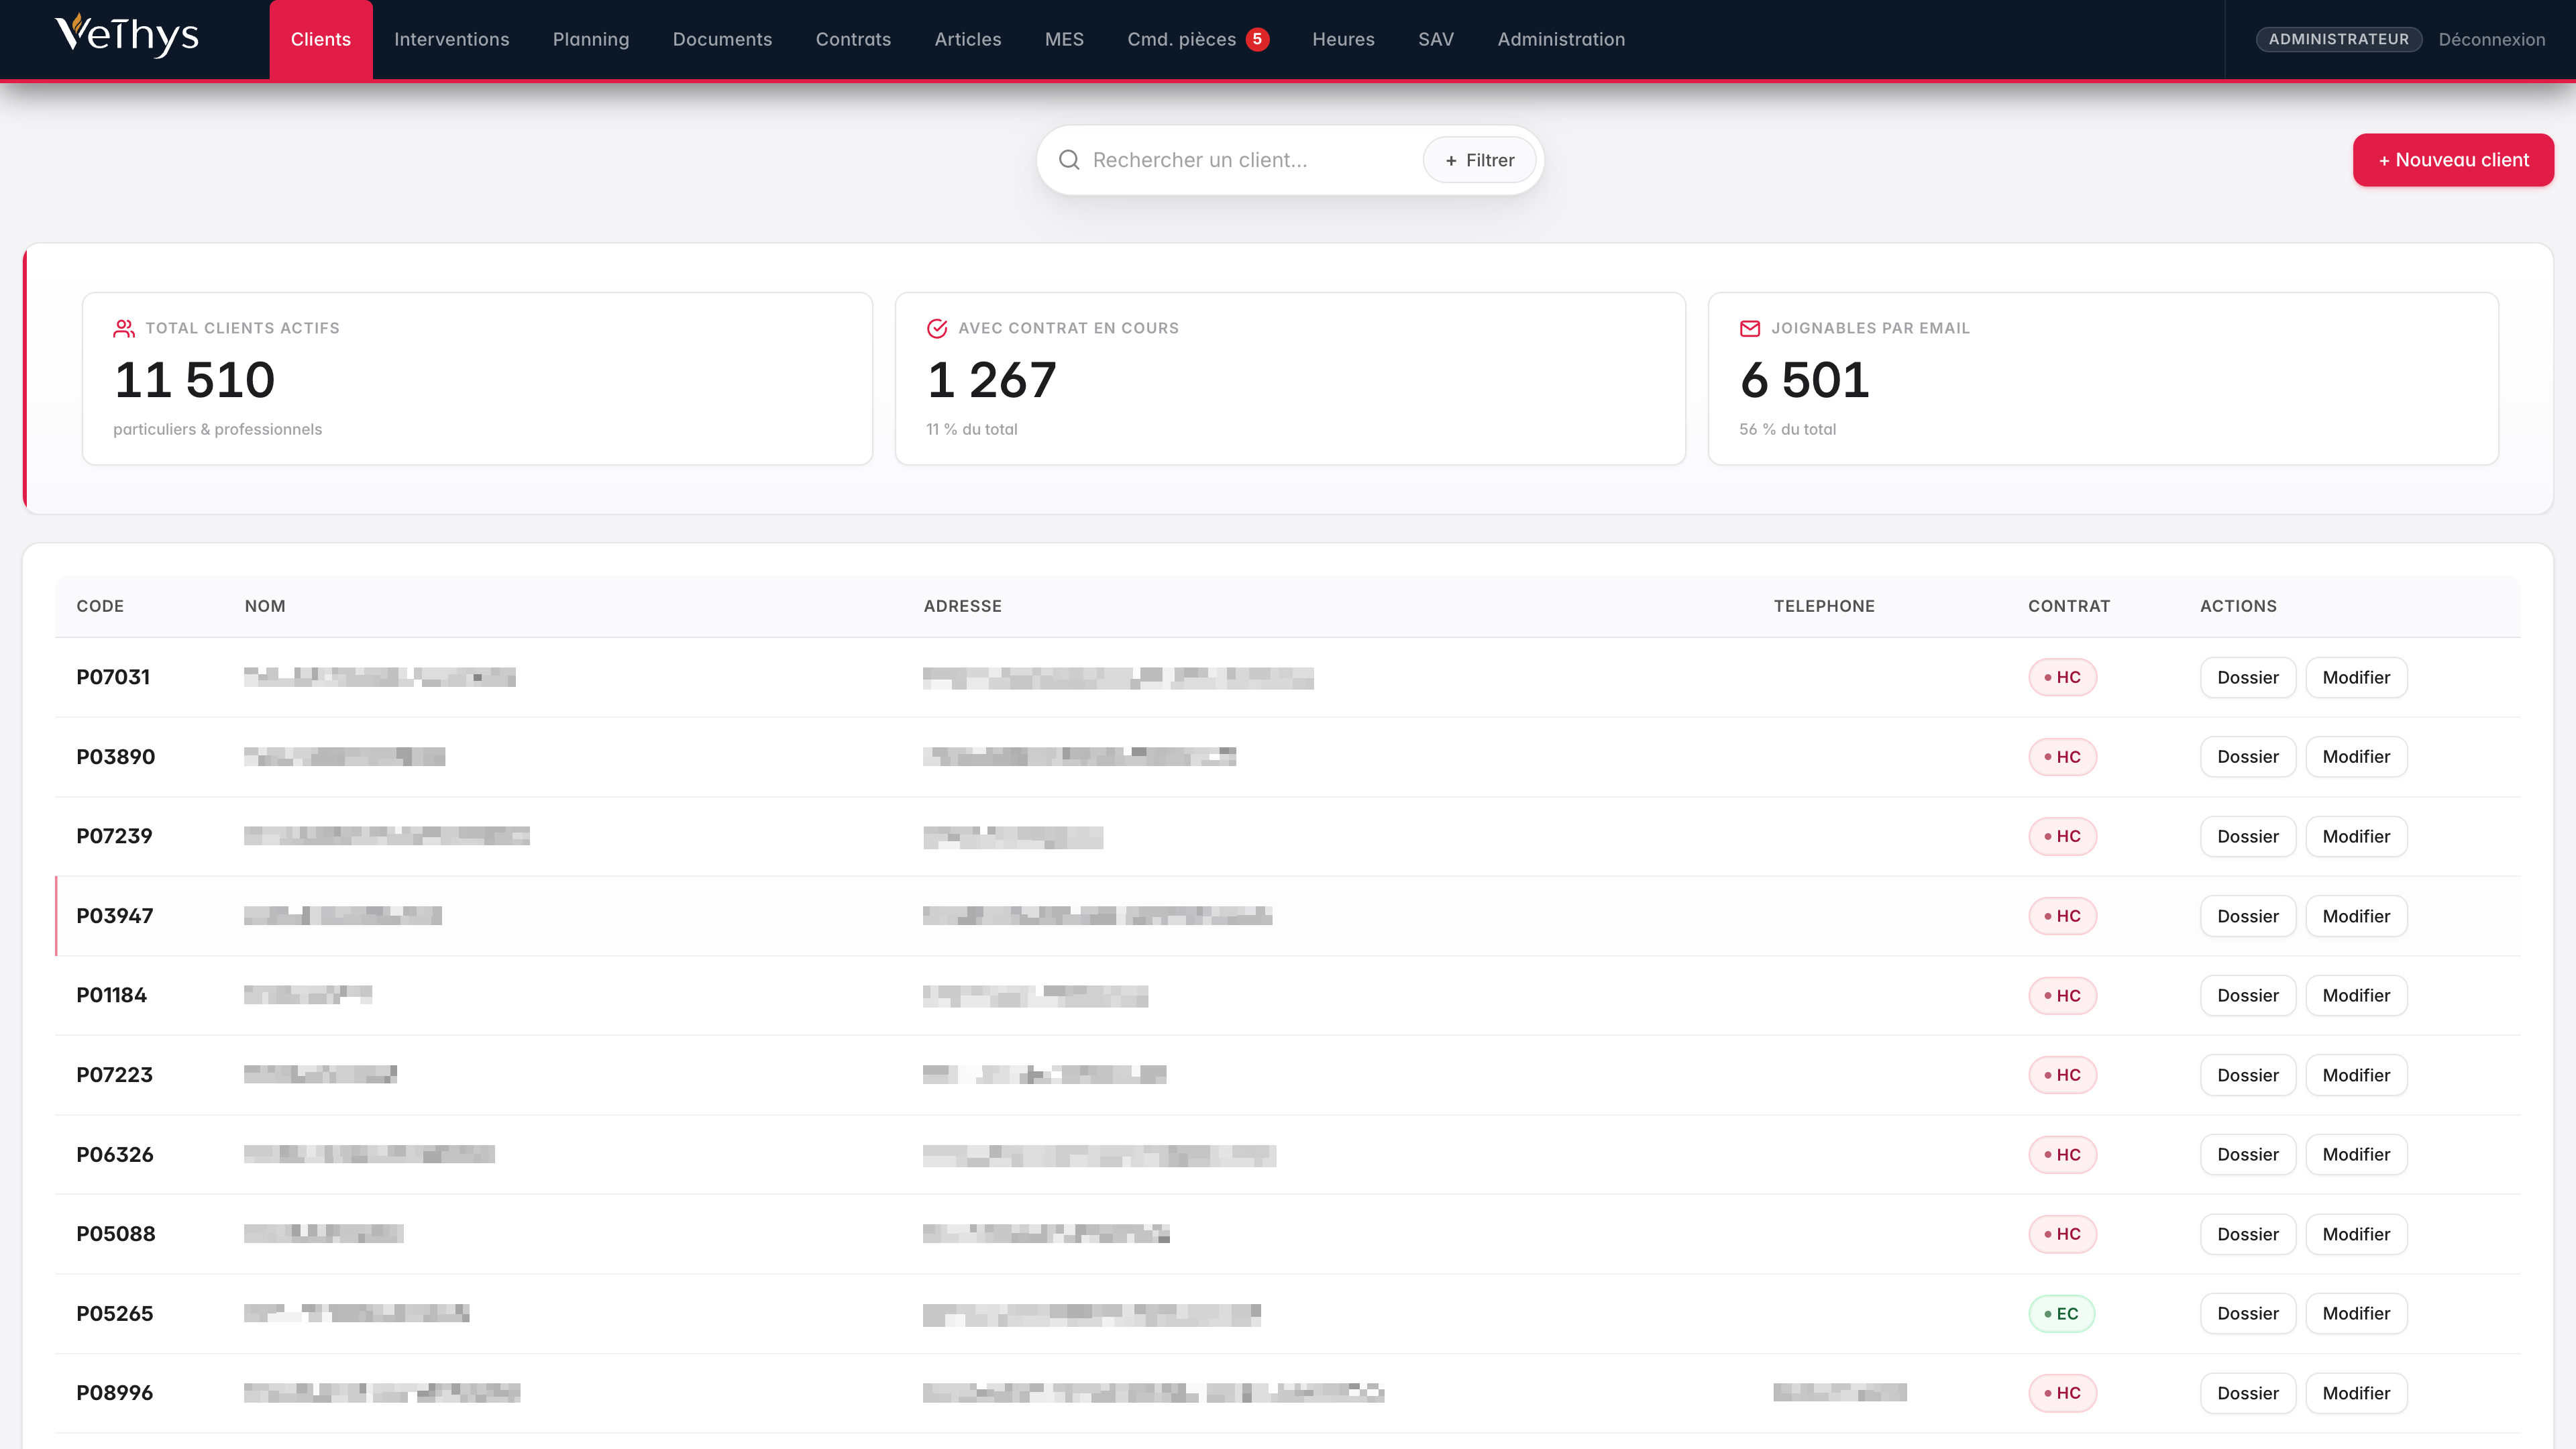Click the search magnifier icon
The width and height of the screenshot is (2576, 1449).
[x=1069, y=160]
